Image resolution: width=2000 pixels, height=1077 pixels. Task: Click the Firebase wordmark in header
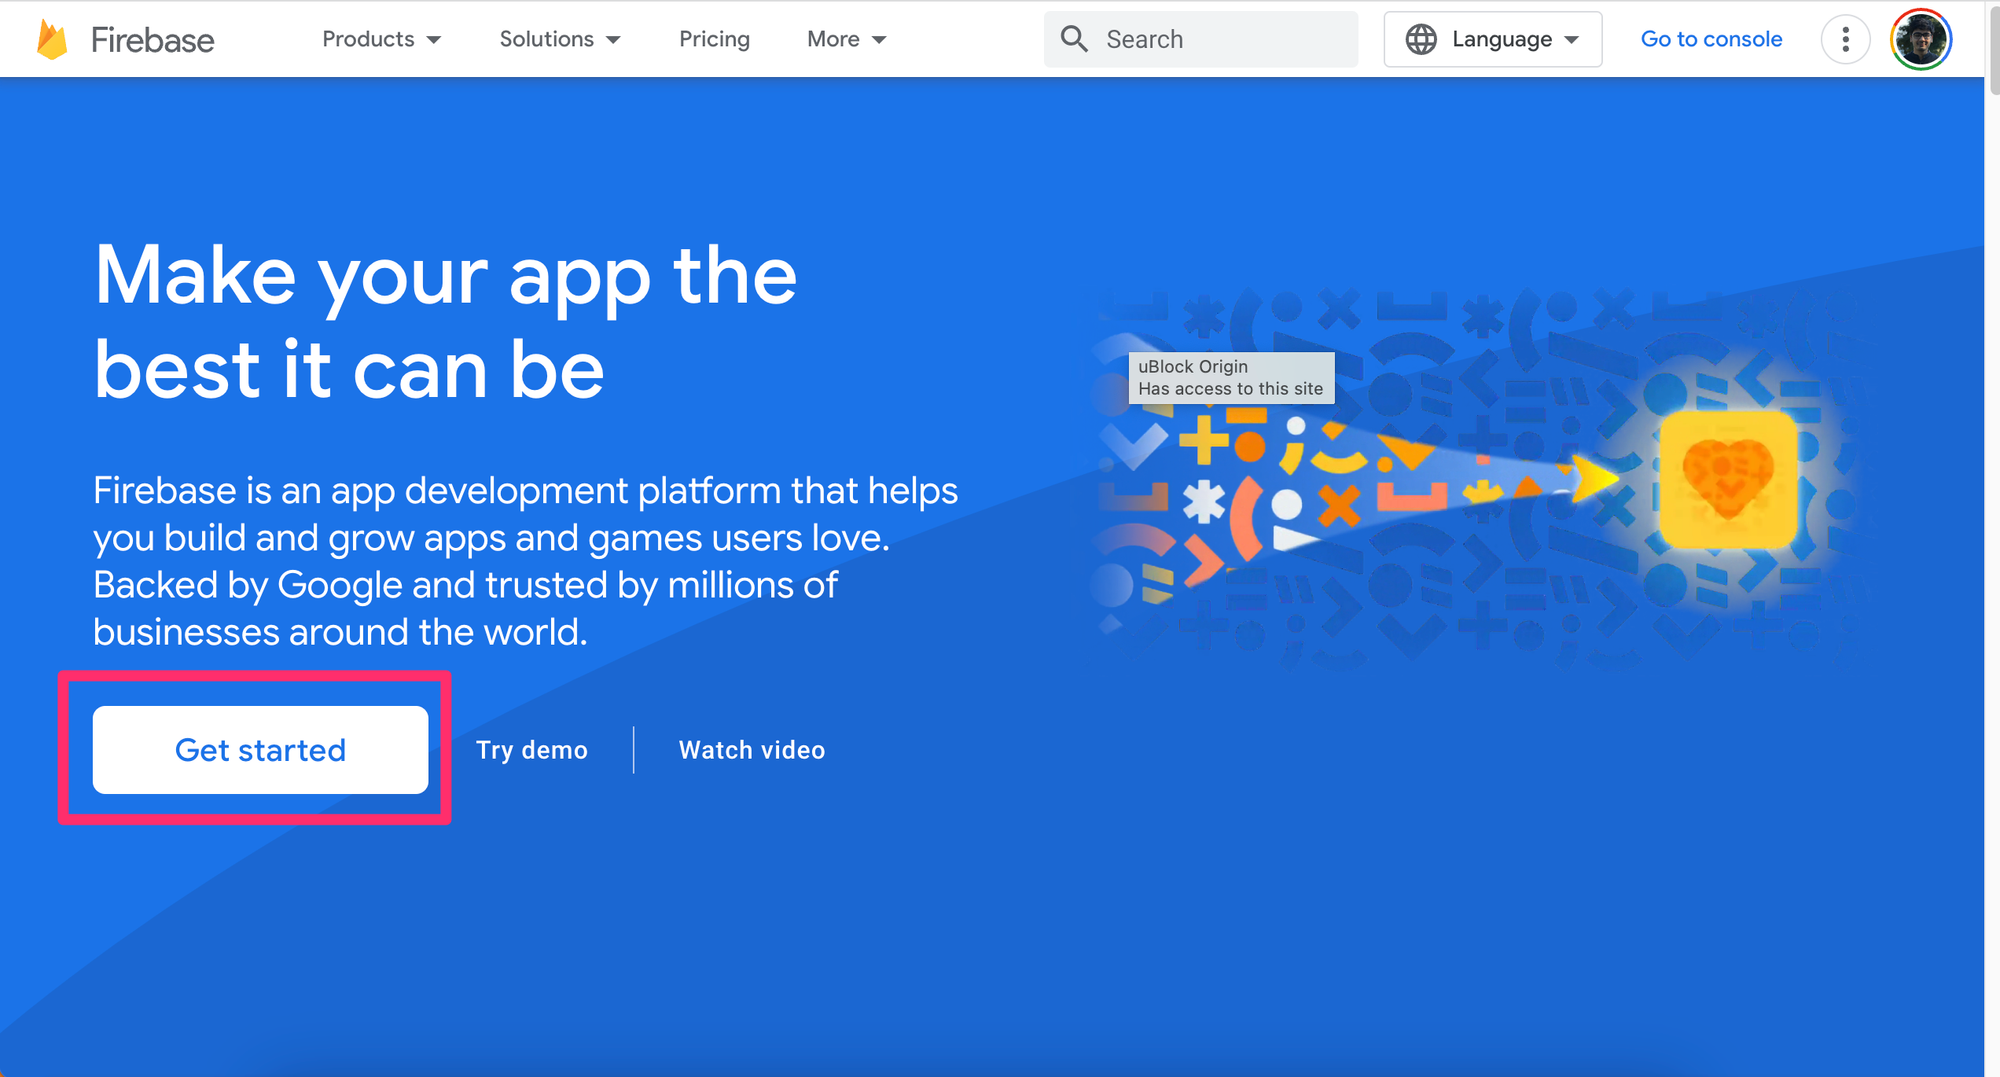pyautogui.click(x=152, y=40)
